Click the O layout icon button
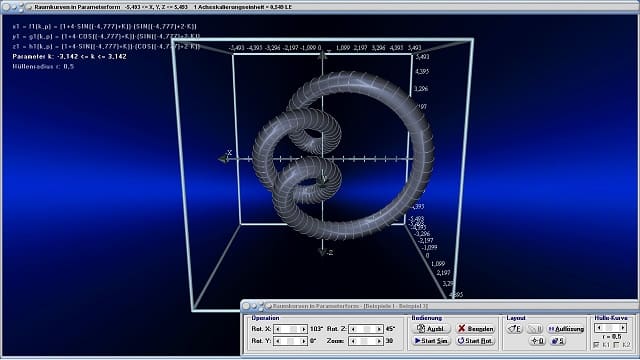The width and height of the screenshot is (640, 360). 538,341
